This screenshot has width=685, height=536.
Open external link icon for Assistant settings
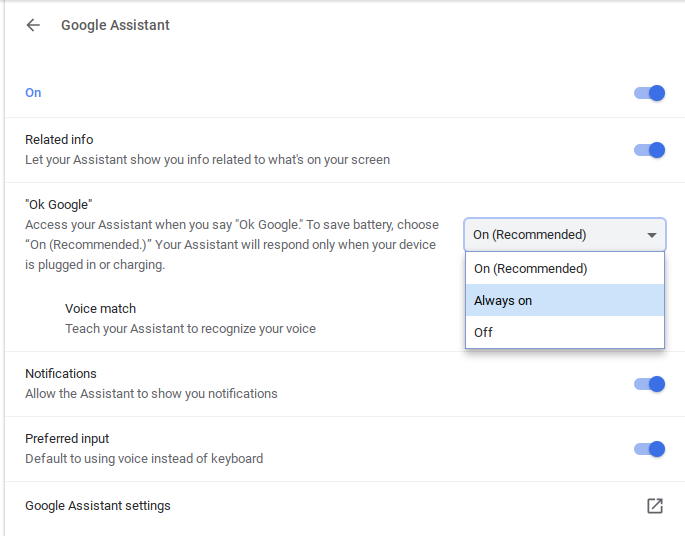click(x=655, y=506)
